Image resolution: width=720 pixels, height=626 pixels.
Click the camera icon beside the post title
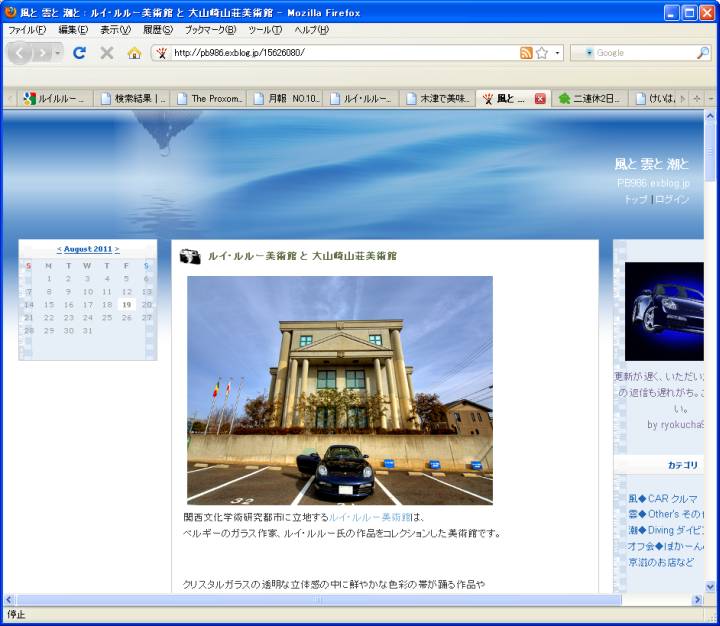[x=190, y=257]
